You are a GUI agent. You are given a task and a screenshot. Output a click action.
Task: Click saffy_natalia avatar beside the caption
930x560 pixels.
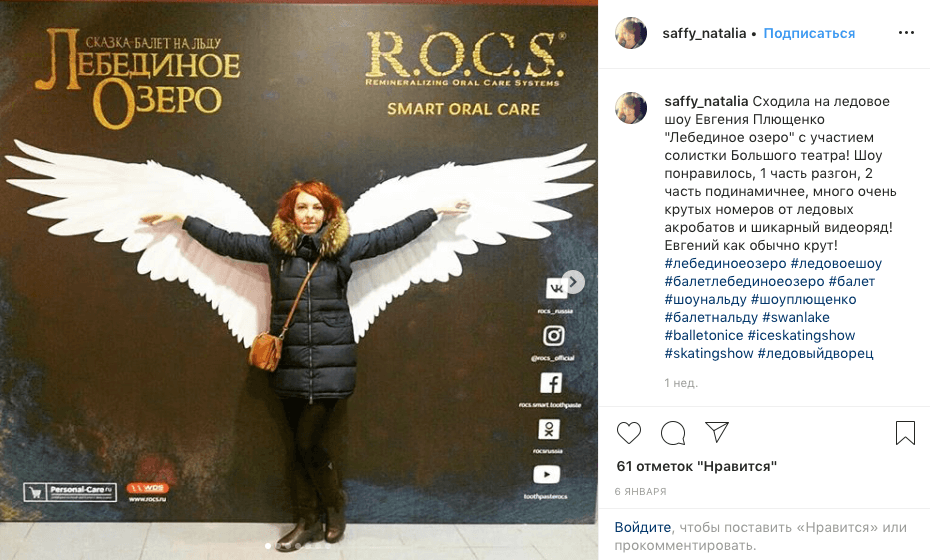click(631, 108)
